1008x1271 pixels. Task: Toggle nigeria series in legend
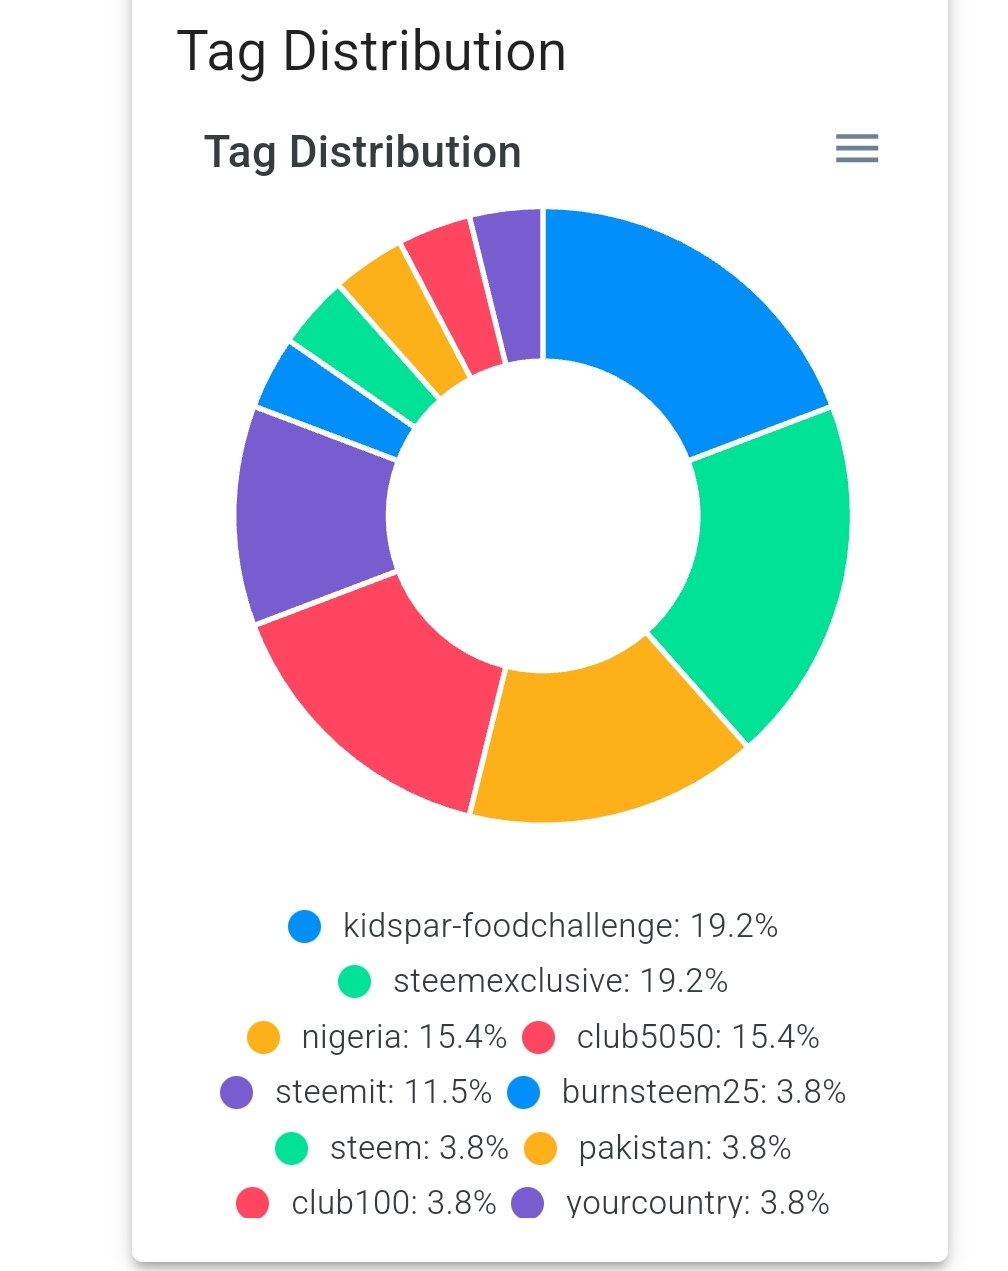point(377,1037)
